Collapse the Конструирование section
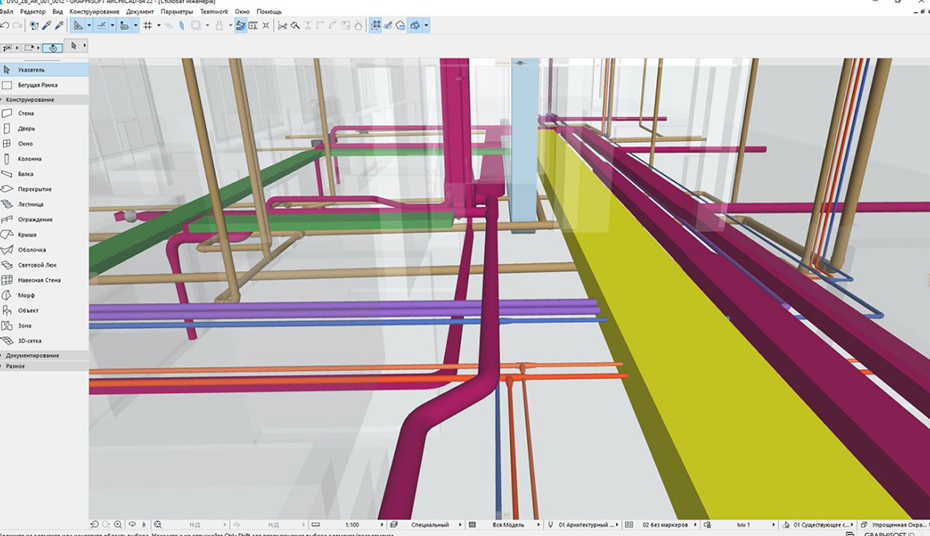 (30, 100)
